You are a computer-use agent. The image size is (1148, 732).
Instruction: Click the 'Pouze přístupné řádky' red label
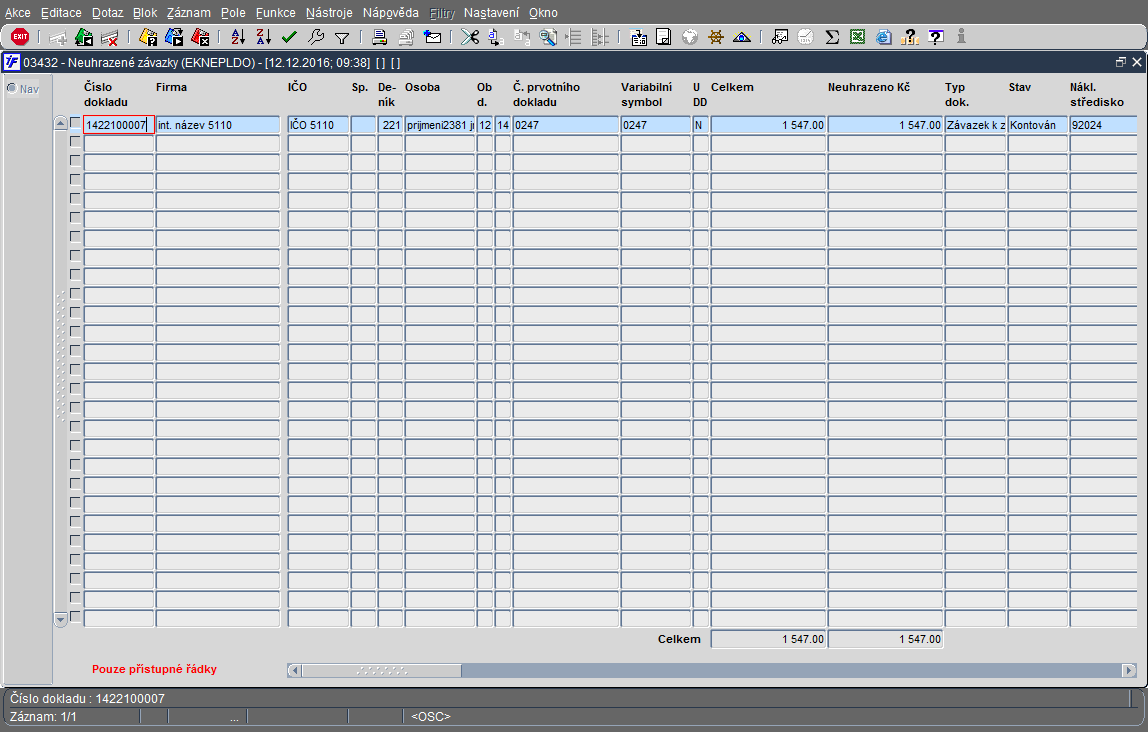pos(154,669)
